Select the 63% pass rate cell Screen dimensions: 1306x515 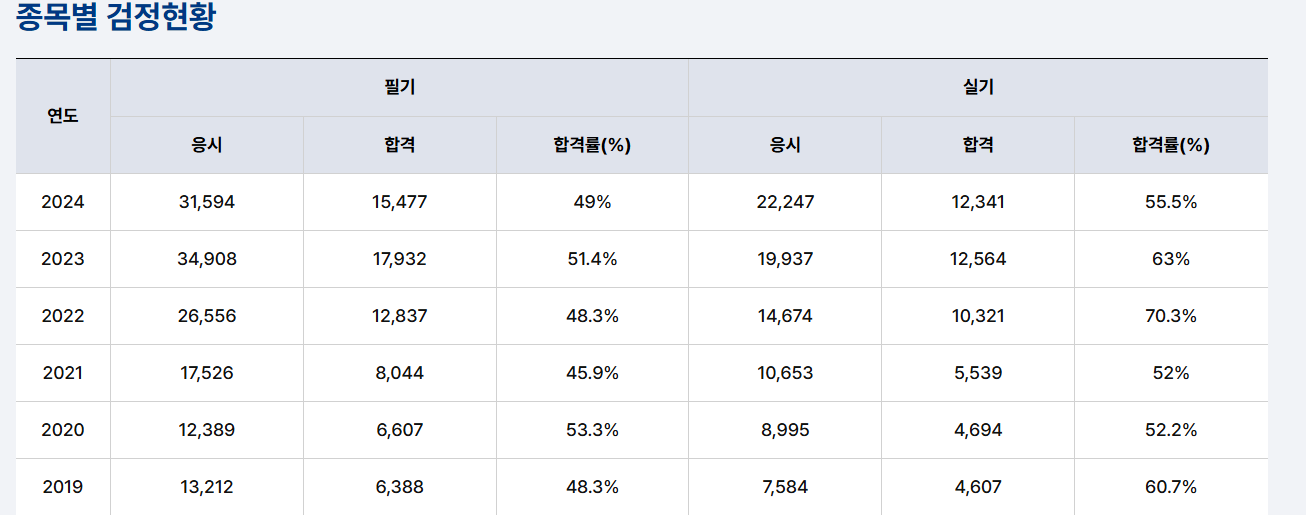pos(1171,259)
